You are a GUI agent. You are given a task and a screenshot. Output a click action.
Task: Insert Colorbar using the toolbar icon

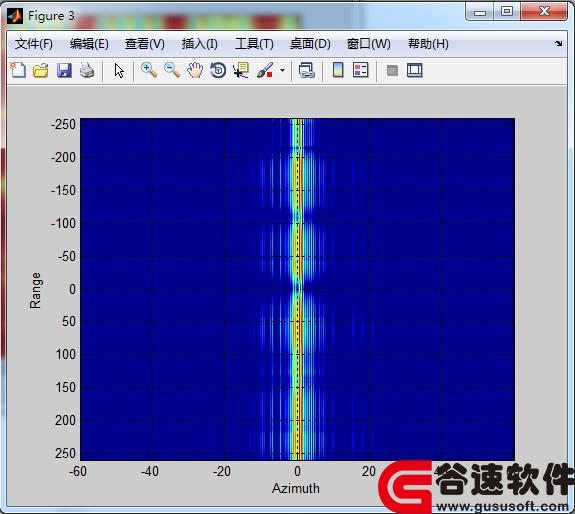pos(338,70)
